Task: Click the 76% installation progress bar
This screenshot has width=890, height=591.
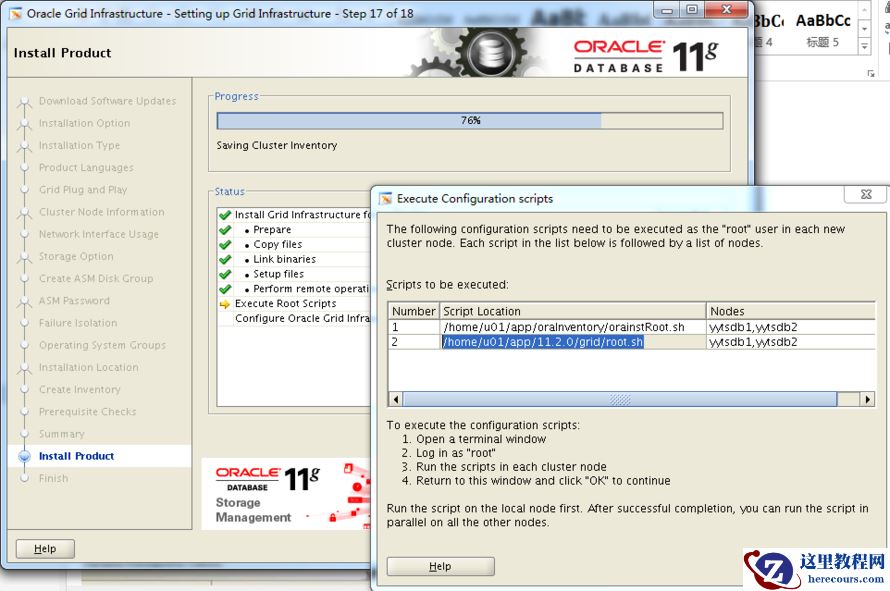Action: point(470,120)
